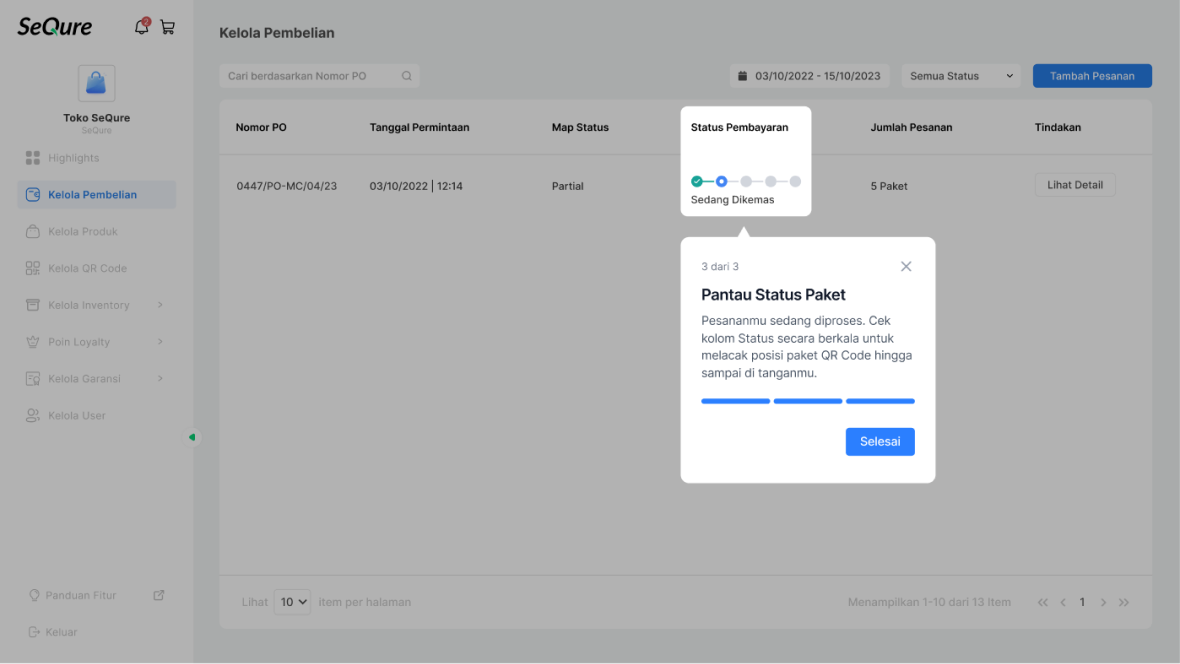Click the Tambah Pesanan button

coord(1092,76)
